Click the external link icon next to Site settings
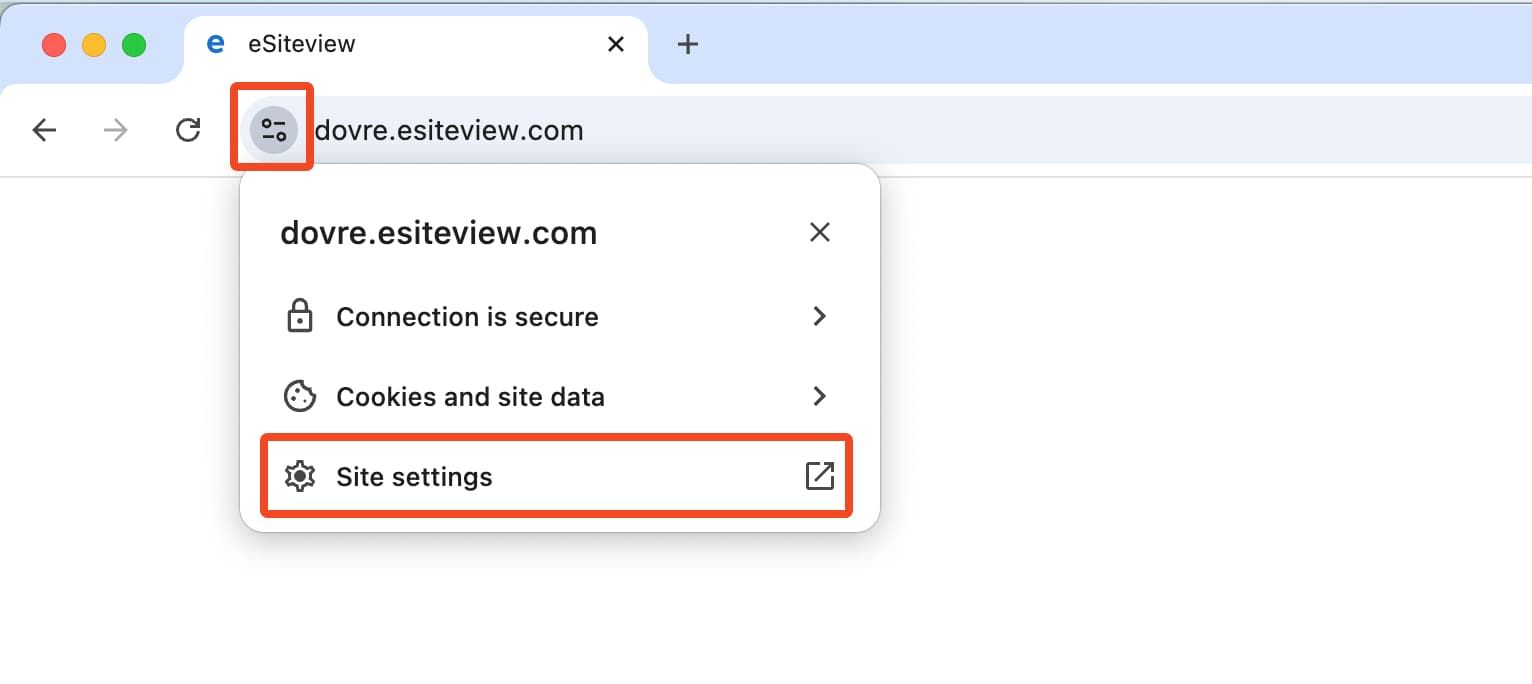This screenshot has width=1532, height=684. click(x=820, y=477)
